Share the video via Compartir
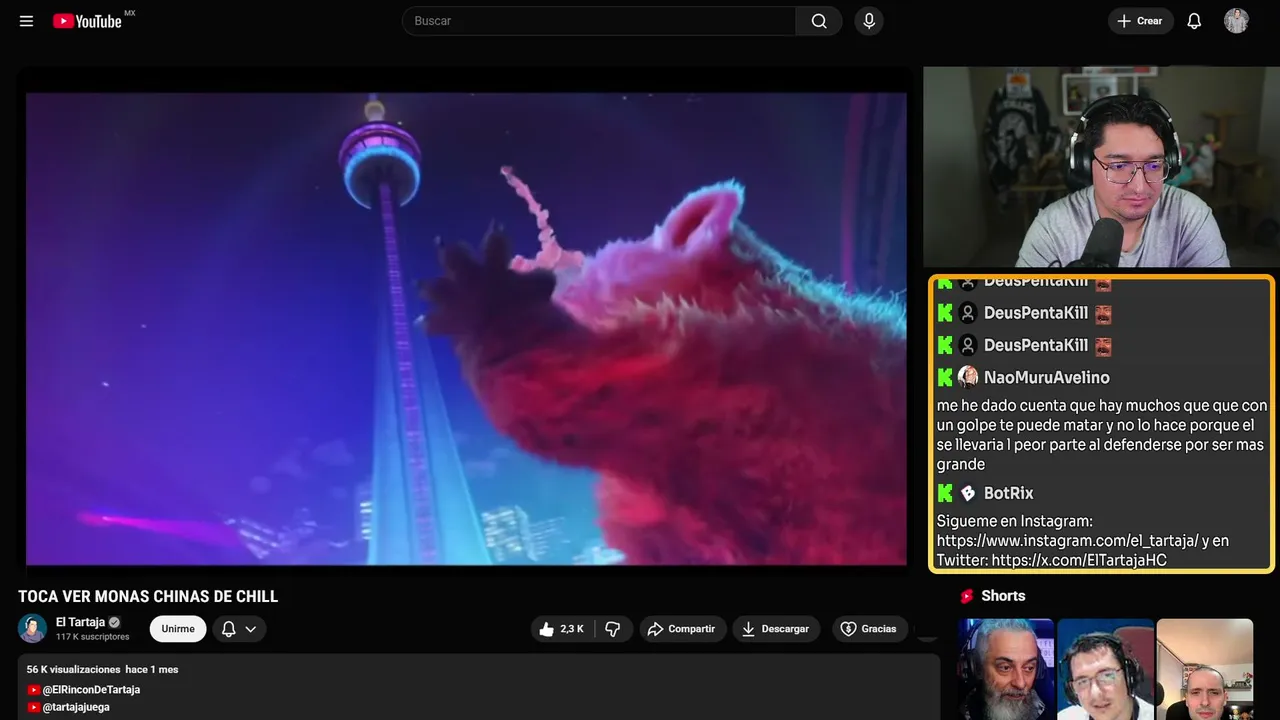This screenshot has height=720, width=1280. coord(681,629)
